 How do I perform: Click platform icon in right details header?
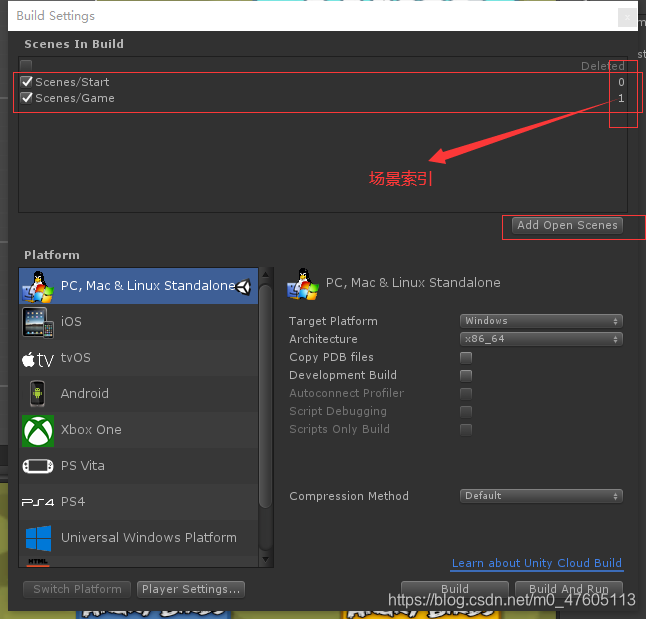tap(303, 284)
